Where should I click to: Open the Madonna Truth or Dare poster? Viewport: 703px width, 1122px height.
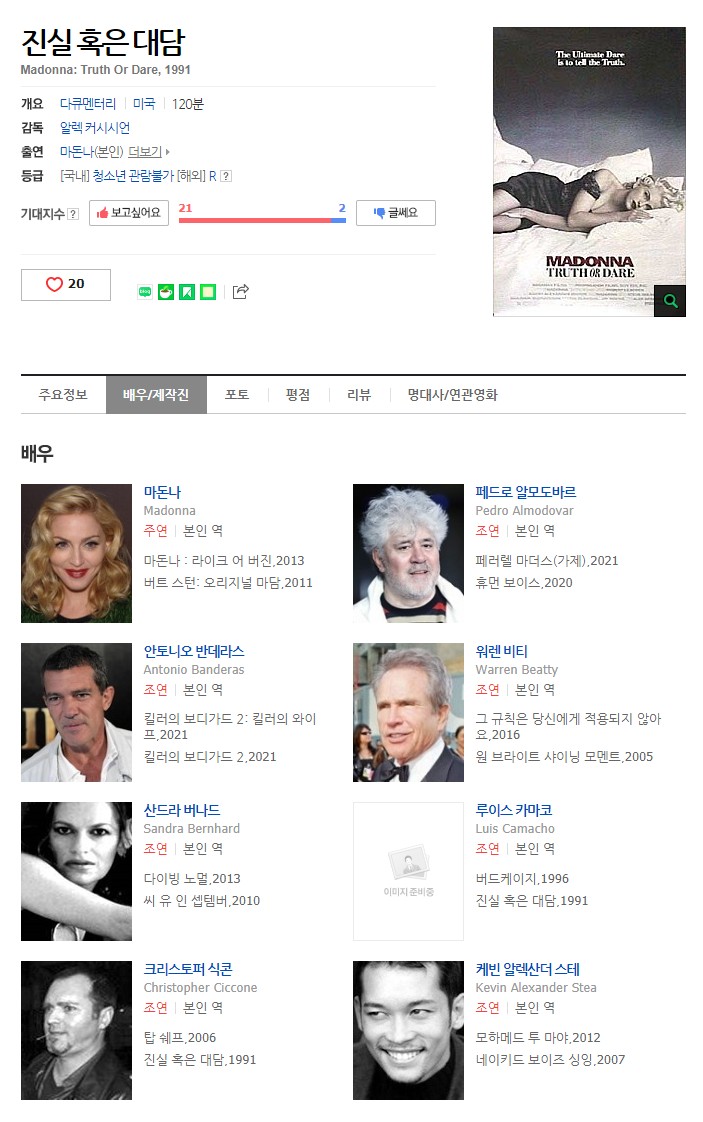pos(589,172)
